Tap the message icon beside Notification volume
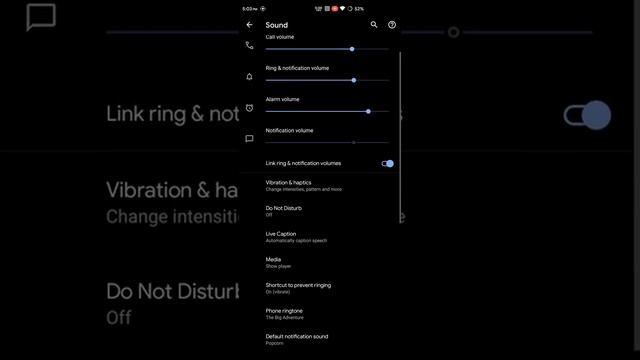Screen dimensions: 640x360 coord(249,139)
